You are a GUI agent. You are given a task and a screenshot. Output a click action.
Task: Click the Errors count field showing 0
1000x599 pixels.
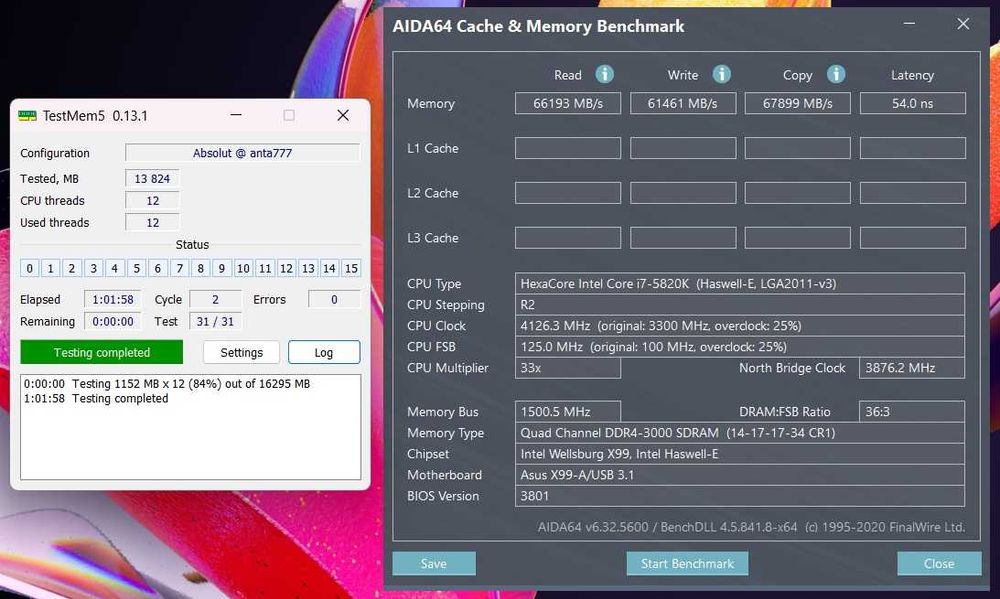pyautogui.click(x=334, y=299)
